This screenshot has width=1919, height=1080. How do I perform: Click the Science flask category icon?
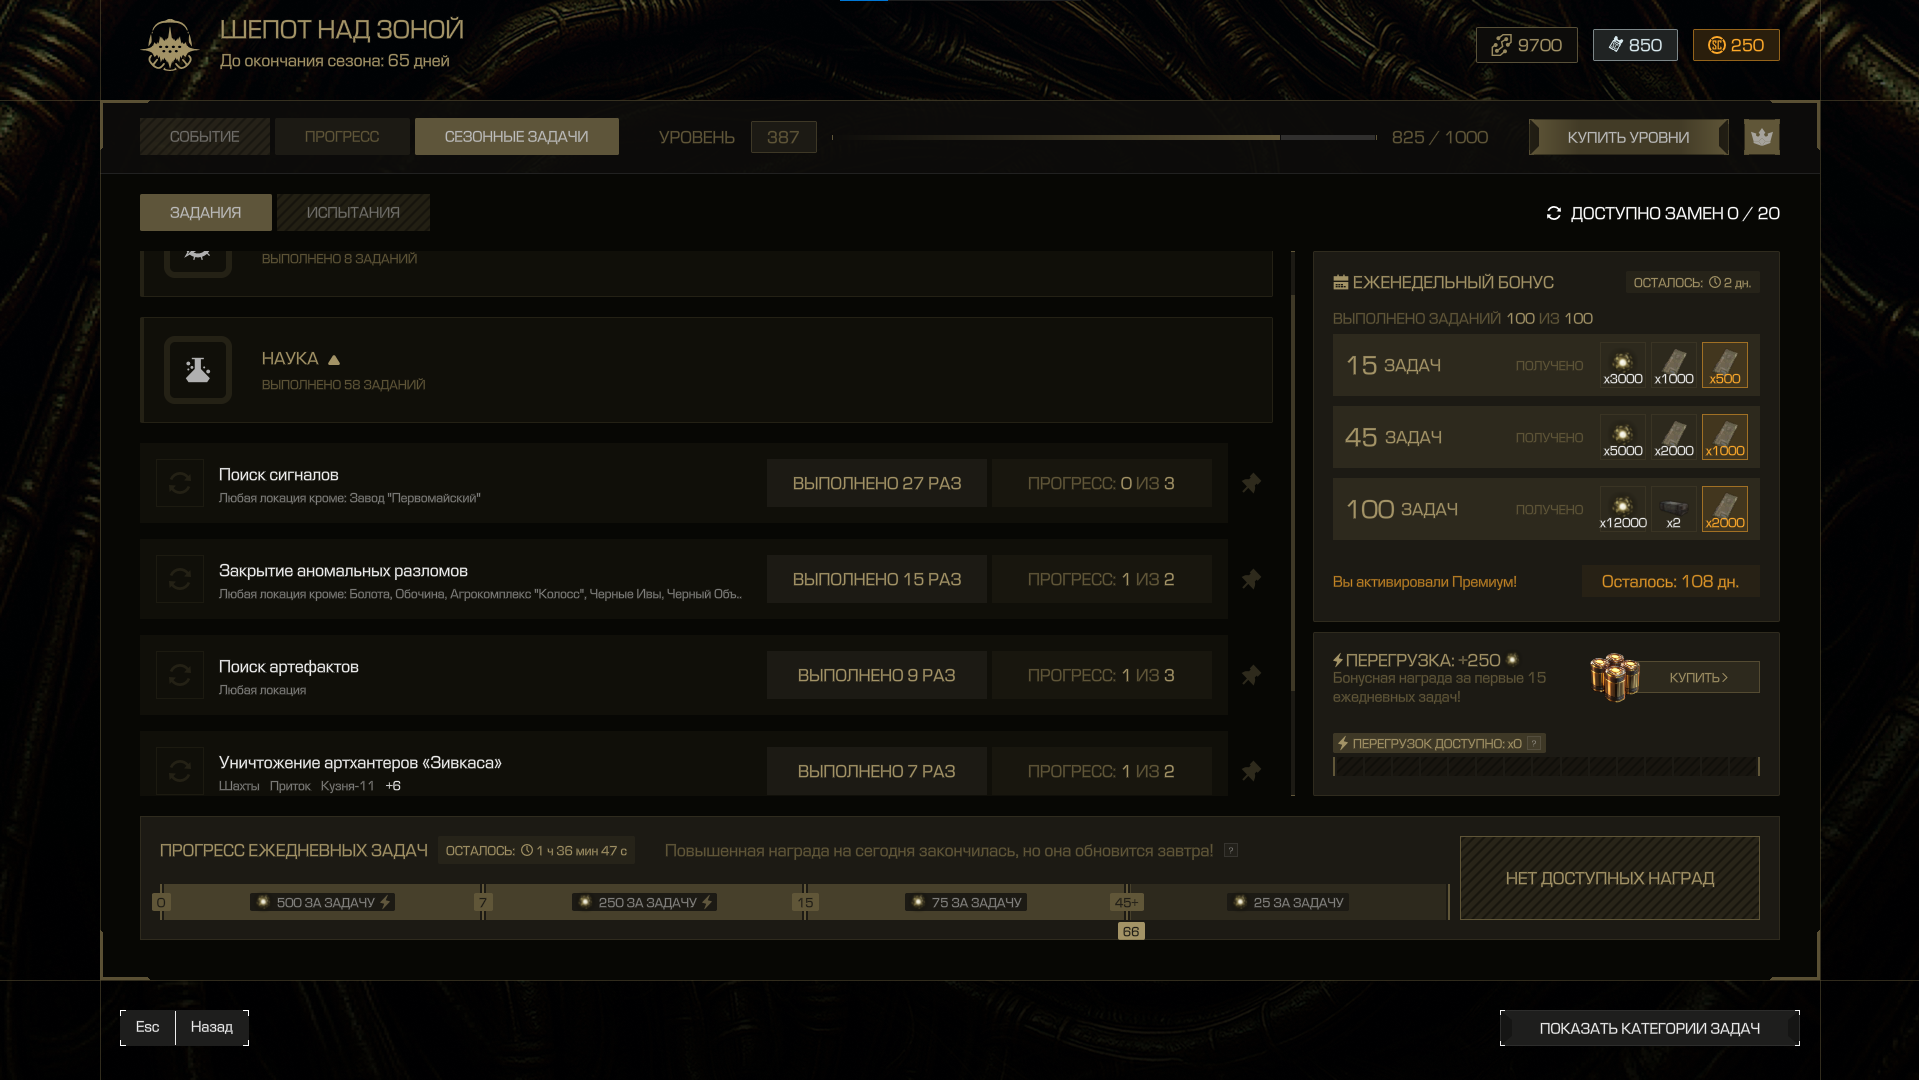(198, 370)
